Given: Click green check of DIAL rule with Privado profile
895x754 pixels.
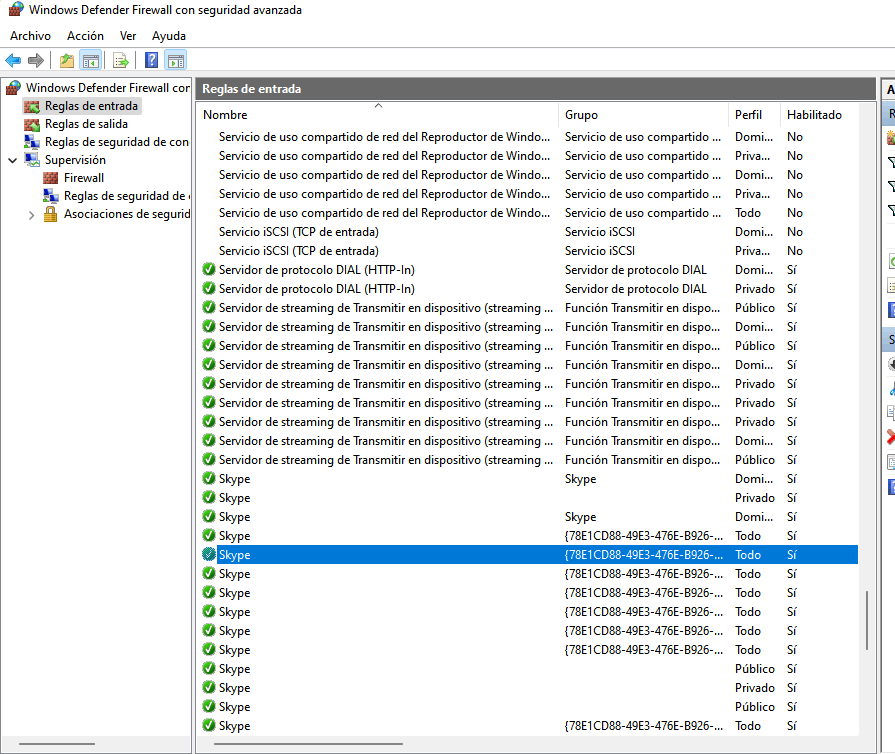Looking at the screenshot, I should click(209, 288).
